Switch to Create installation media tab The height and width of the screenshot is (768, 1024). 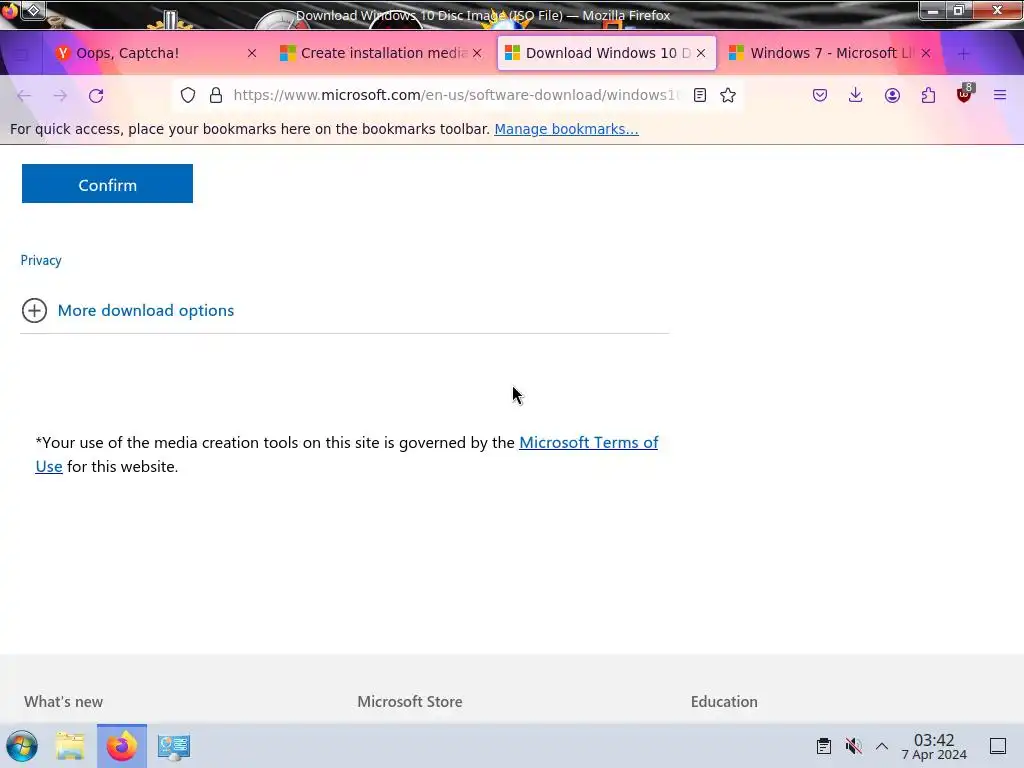coord(381,53)
